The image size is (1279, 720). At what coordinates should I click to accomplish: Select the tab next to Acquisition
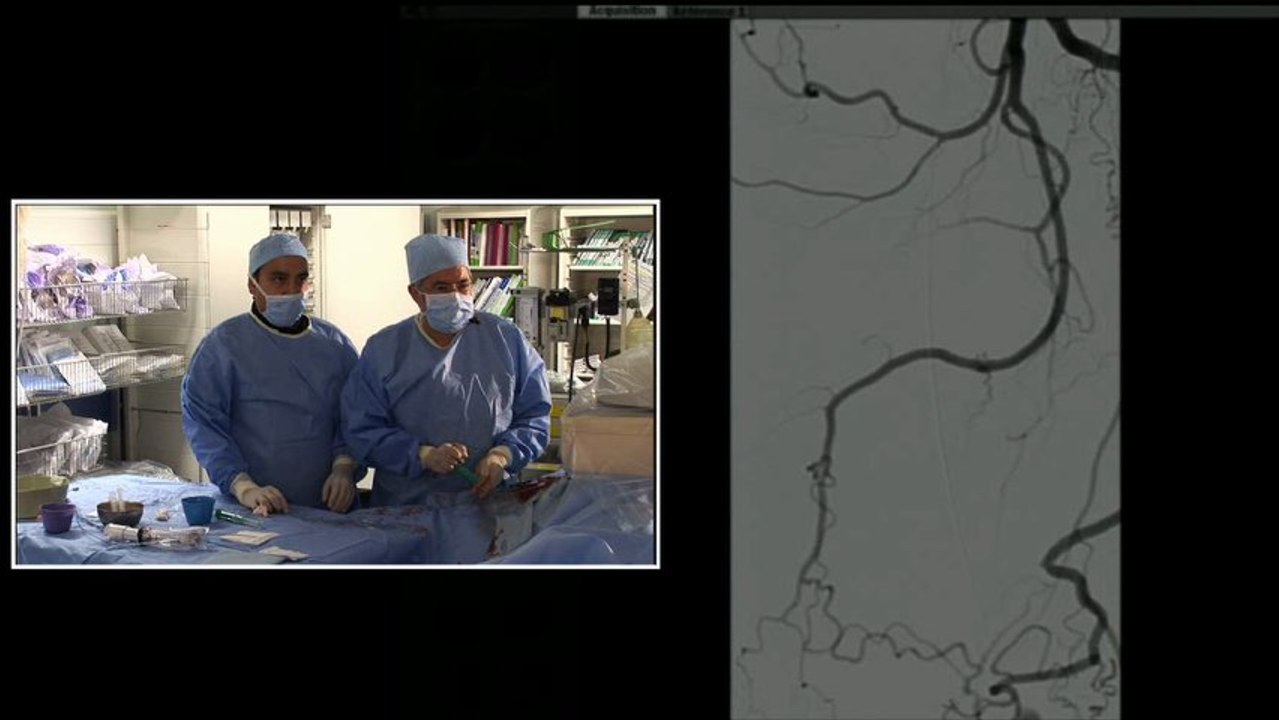tap(709, 11)
